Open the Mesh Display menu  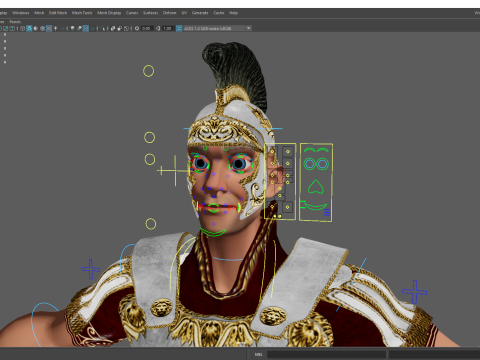click(x=109, y=13)
